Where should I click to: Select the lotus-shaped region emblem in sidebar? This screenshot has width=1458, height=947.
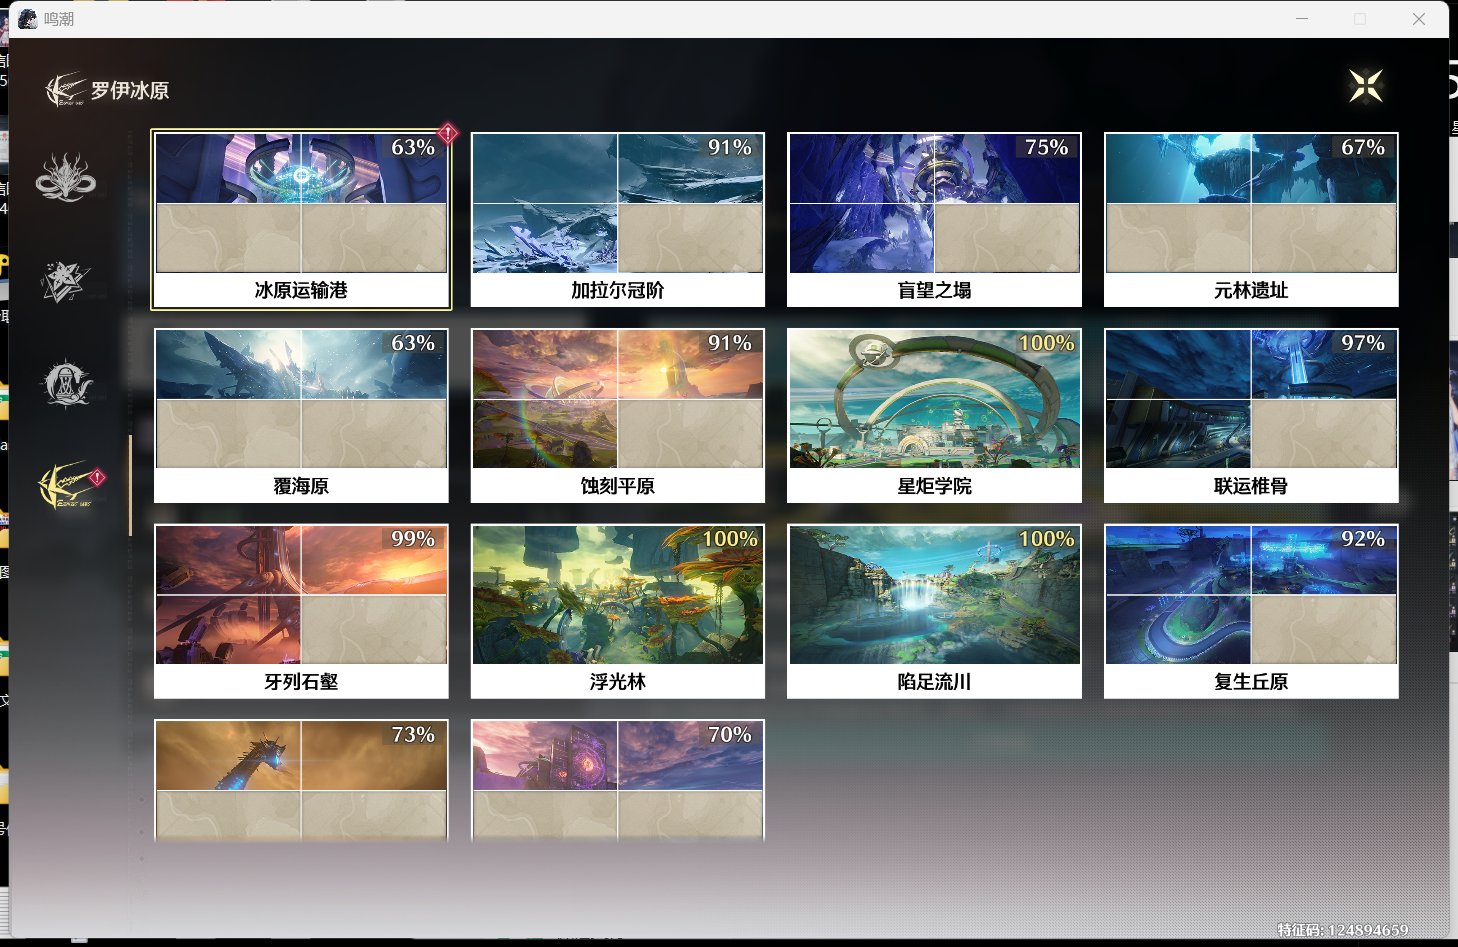pyautogui.click(x=65, y=178)
